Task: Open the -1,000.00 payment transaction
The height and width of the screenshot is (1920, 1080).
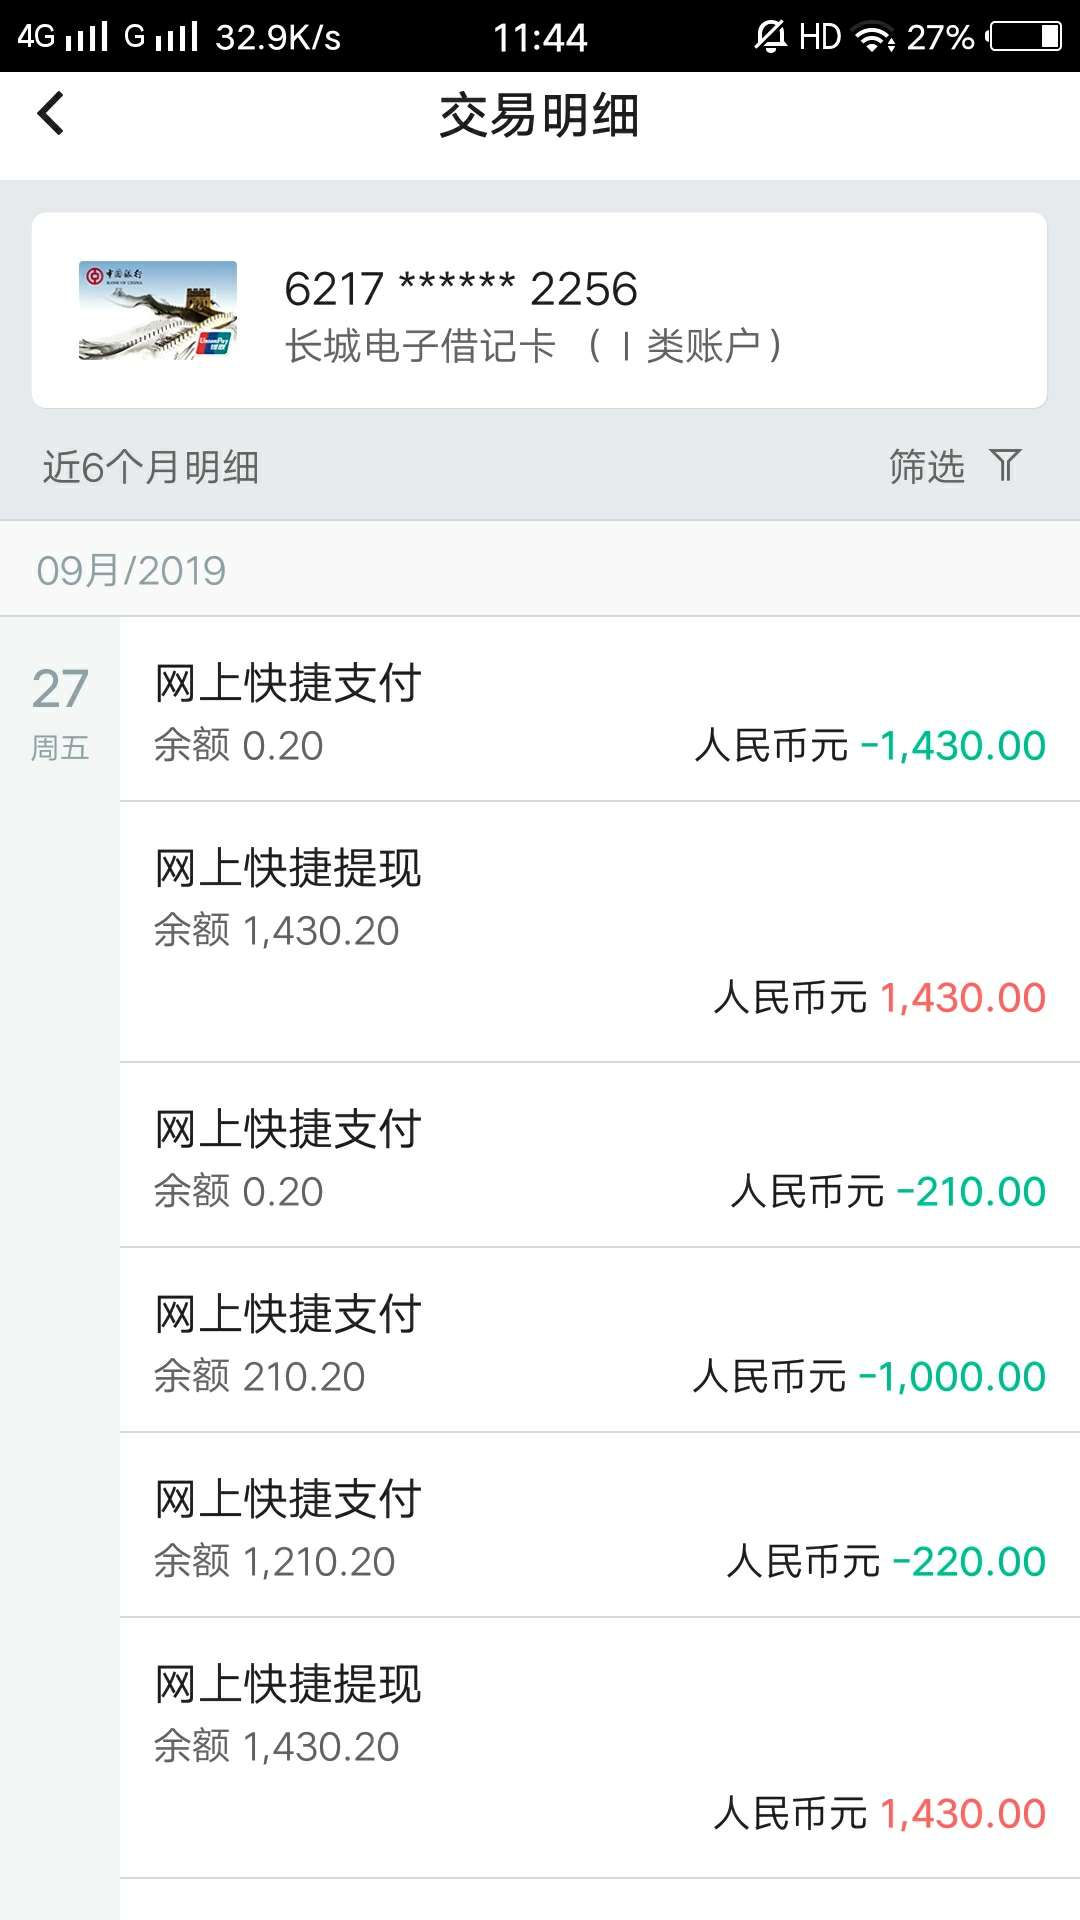Action: (x=599, y=1340)
